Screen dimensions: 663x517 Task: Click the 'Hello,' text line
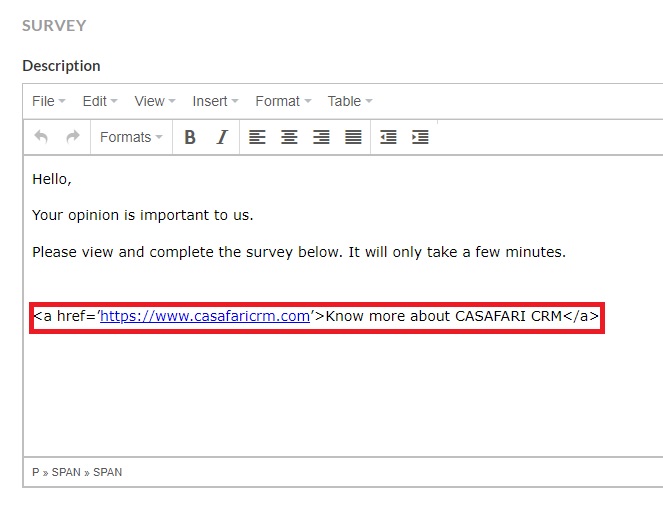pyautogui.click(x=52, y=179)
